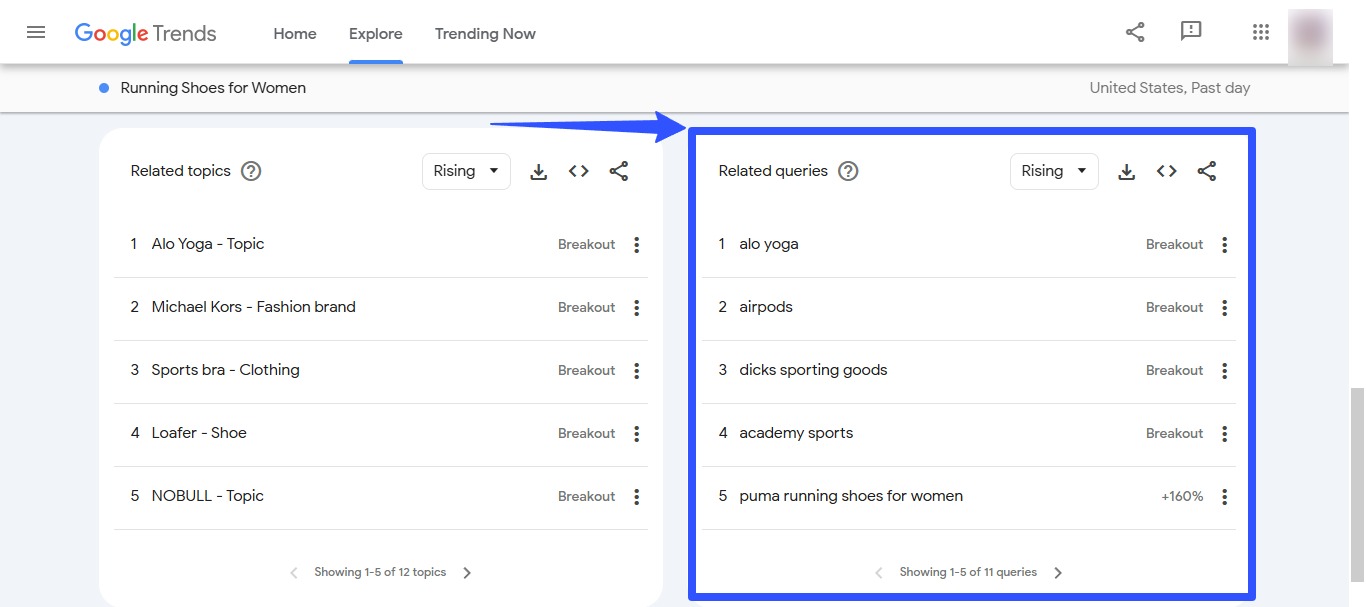Click puma running shoes for women query
Screen dimensions: 1366x607
tap(851, 496)
